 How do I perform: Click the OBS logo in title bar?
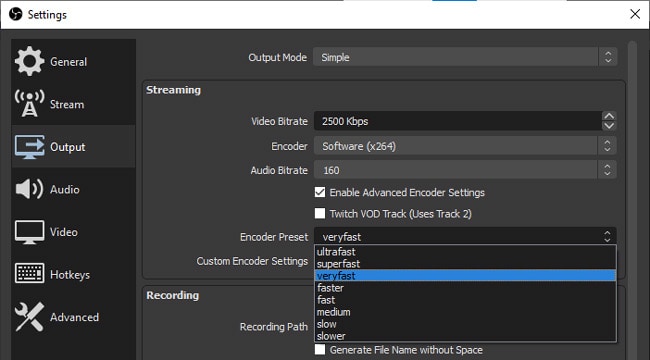tap(16, 15)
